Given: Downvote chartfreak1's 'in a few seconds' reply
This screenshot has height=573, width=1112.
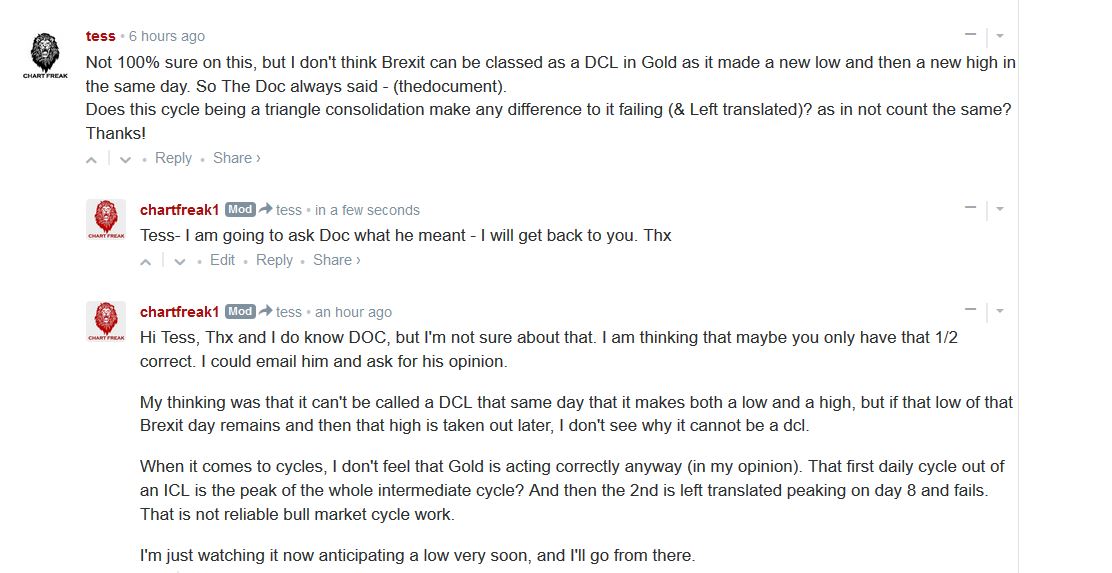Looking at the screenshot, I should point(179,261).
